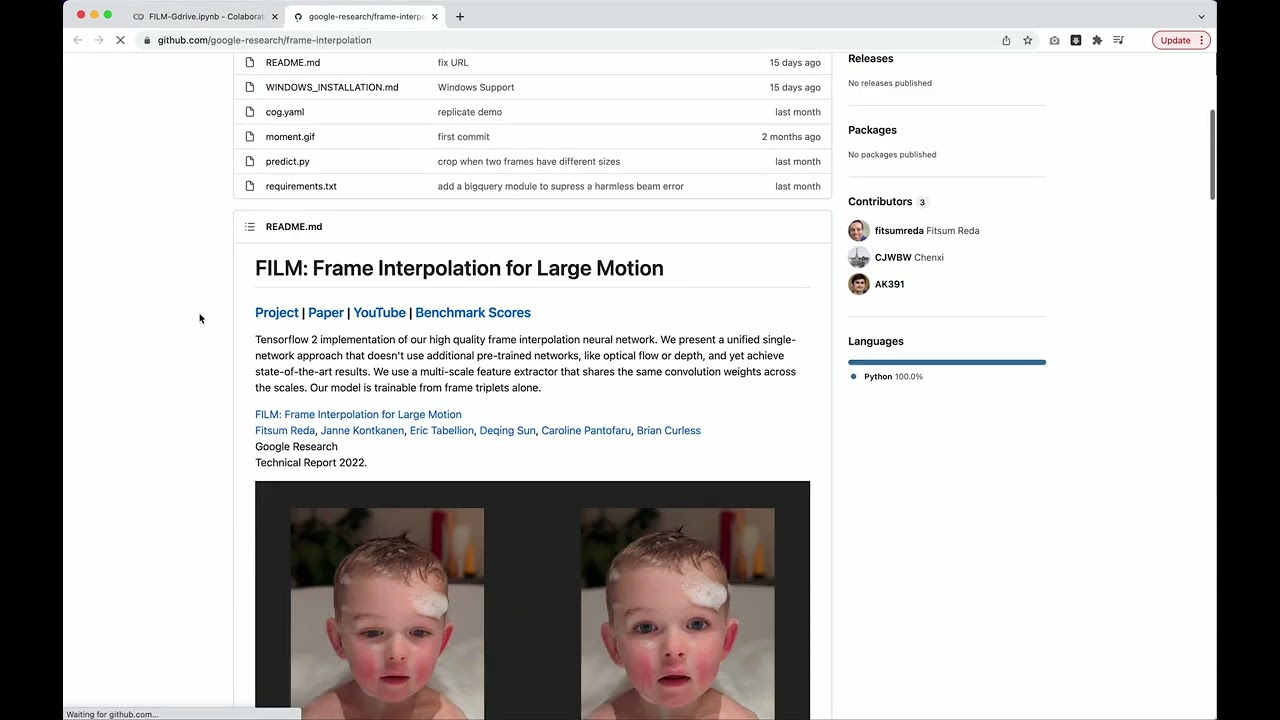The height and width of the screenshot is (720, 1280).
Task: Click the file icon beside WINDOWS_INSTALLATION.md
Action: point(250,87)
